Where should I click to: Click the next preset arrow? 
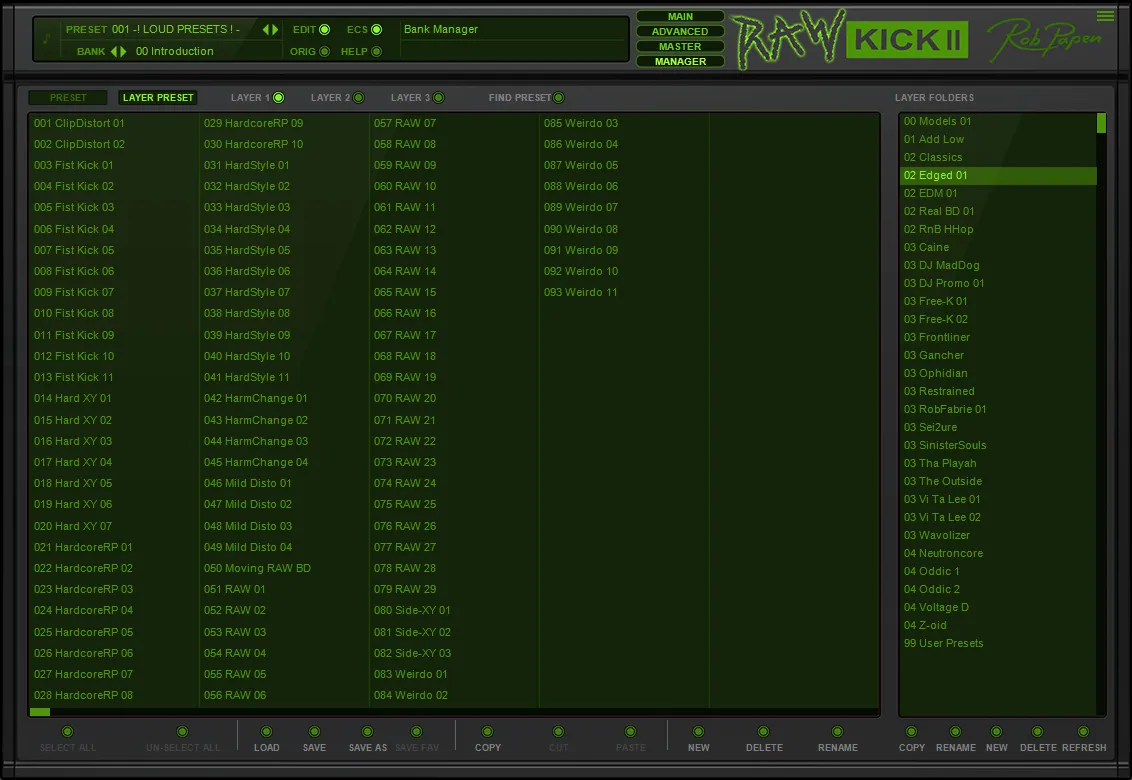(x=275, y=30)
